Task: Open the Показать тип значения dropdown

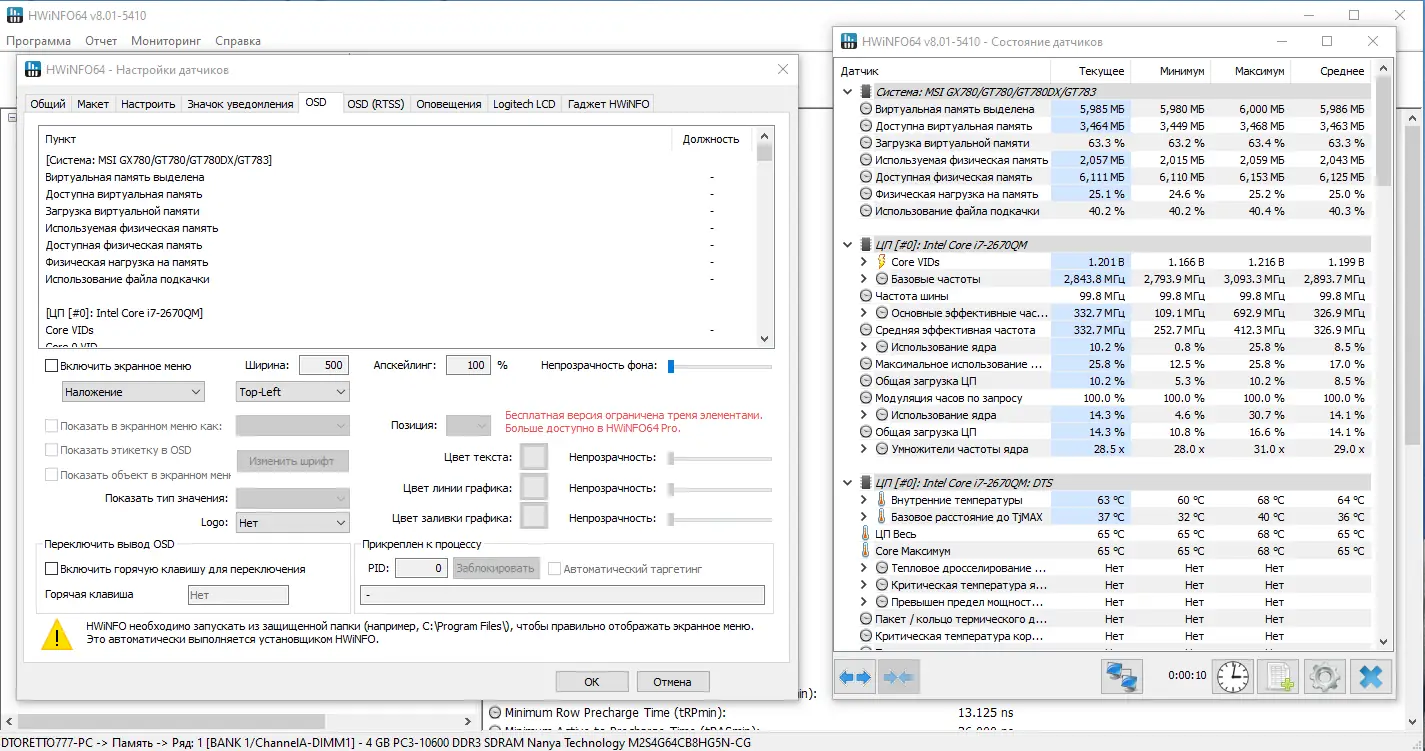Action: (x=292, y=498)
